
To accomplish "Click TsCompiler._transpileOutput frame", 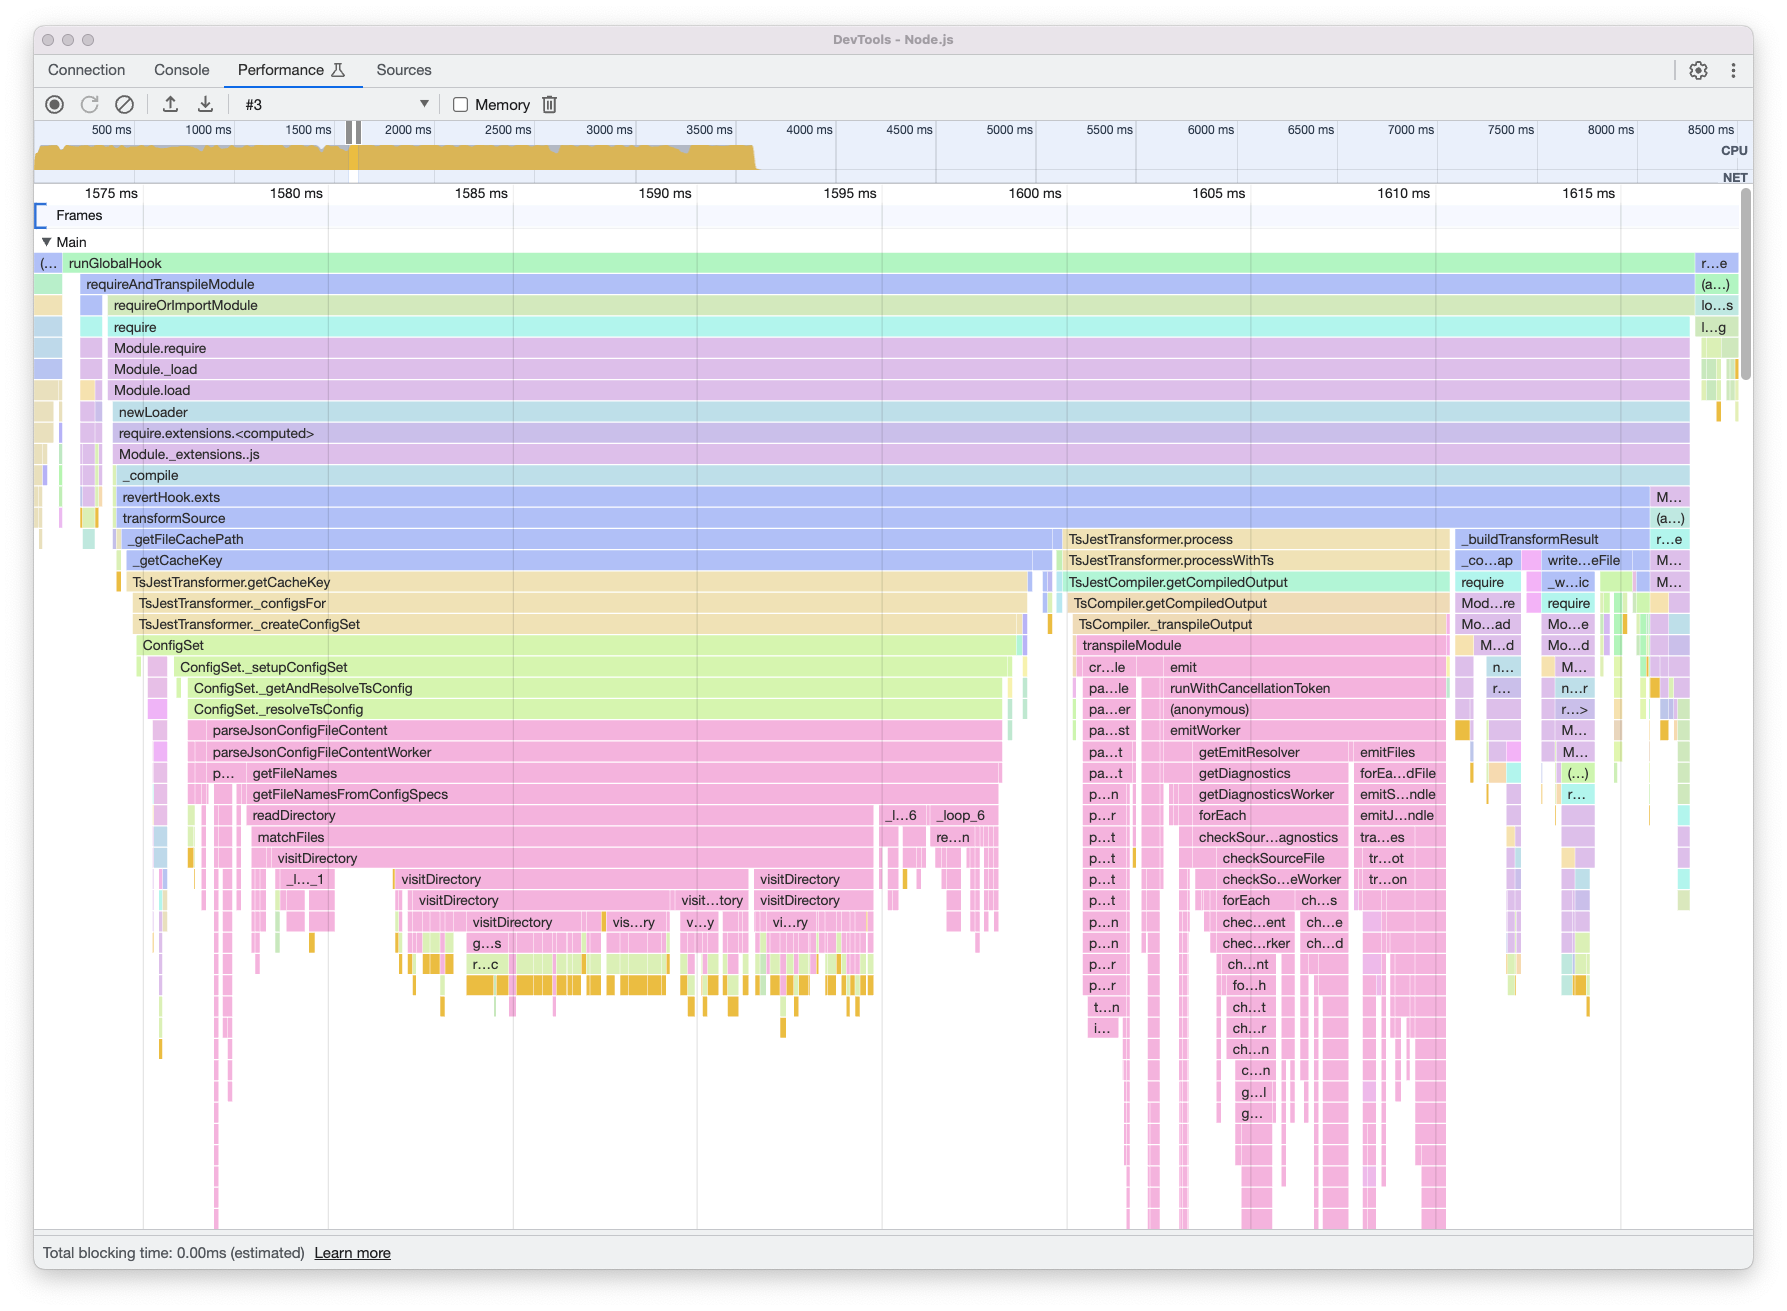I will click(x=1261, y=624).
